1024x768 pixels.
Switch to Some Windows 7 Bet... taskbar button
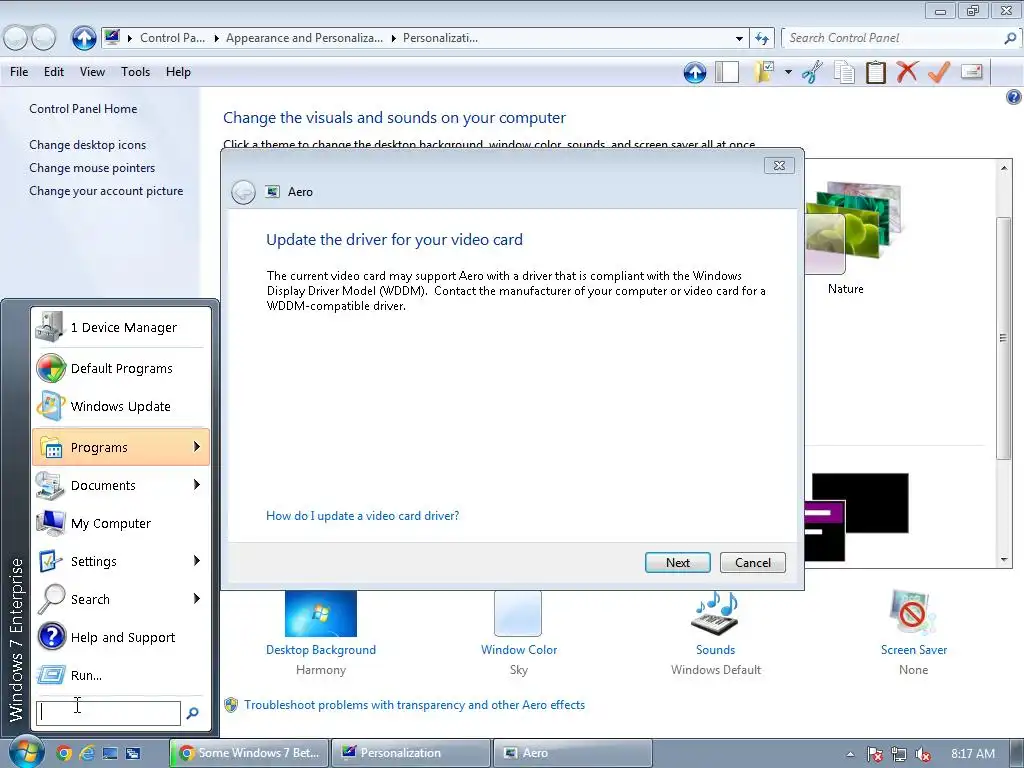[x=250, y=753]
